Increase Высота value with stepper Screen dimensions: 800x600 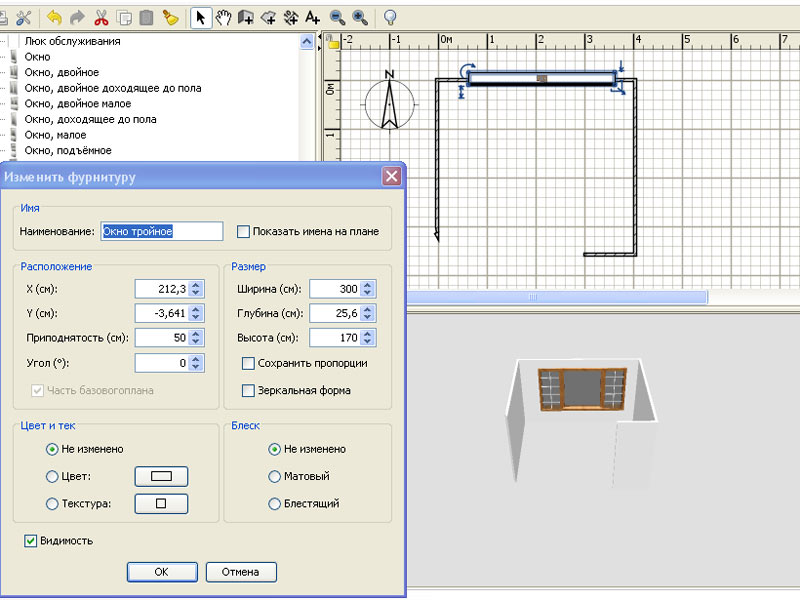(367, 334)
